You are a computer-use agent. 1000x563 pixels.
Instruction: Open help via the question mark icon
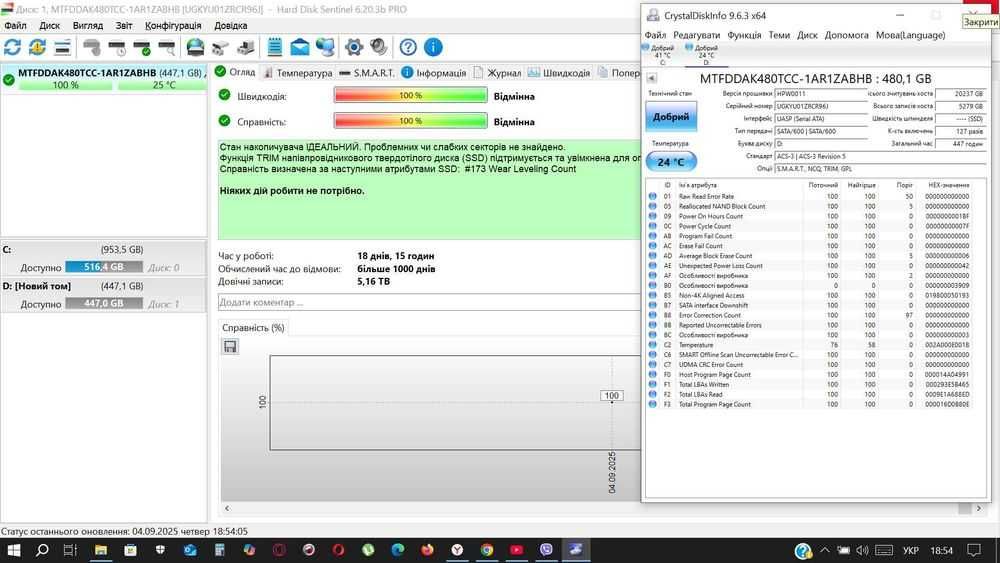click(408, 47)
